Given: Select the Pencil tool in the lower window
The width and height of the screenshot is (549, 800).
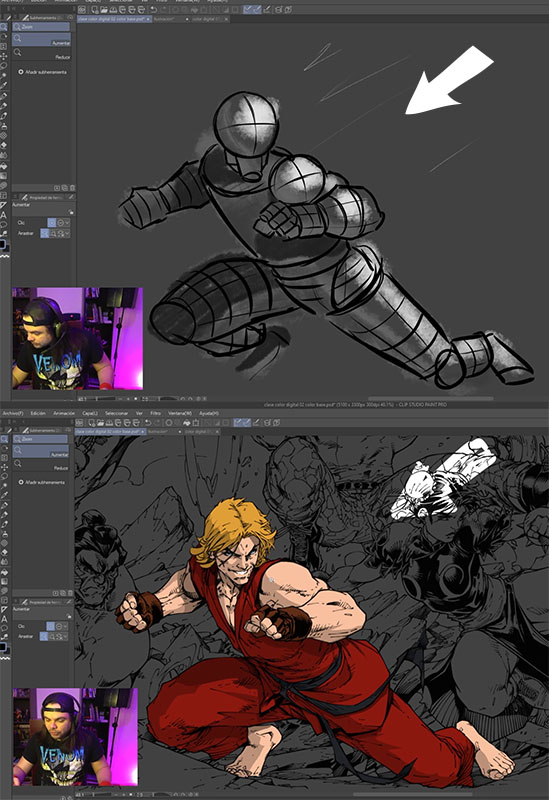Looking at the screenshot, I should click(x=4, y=514).
